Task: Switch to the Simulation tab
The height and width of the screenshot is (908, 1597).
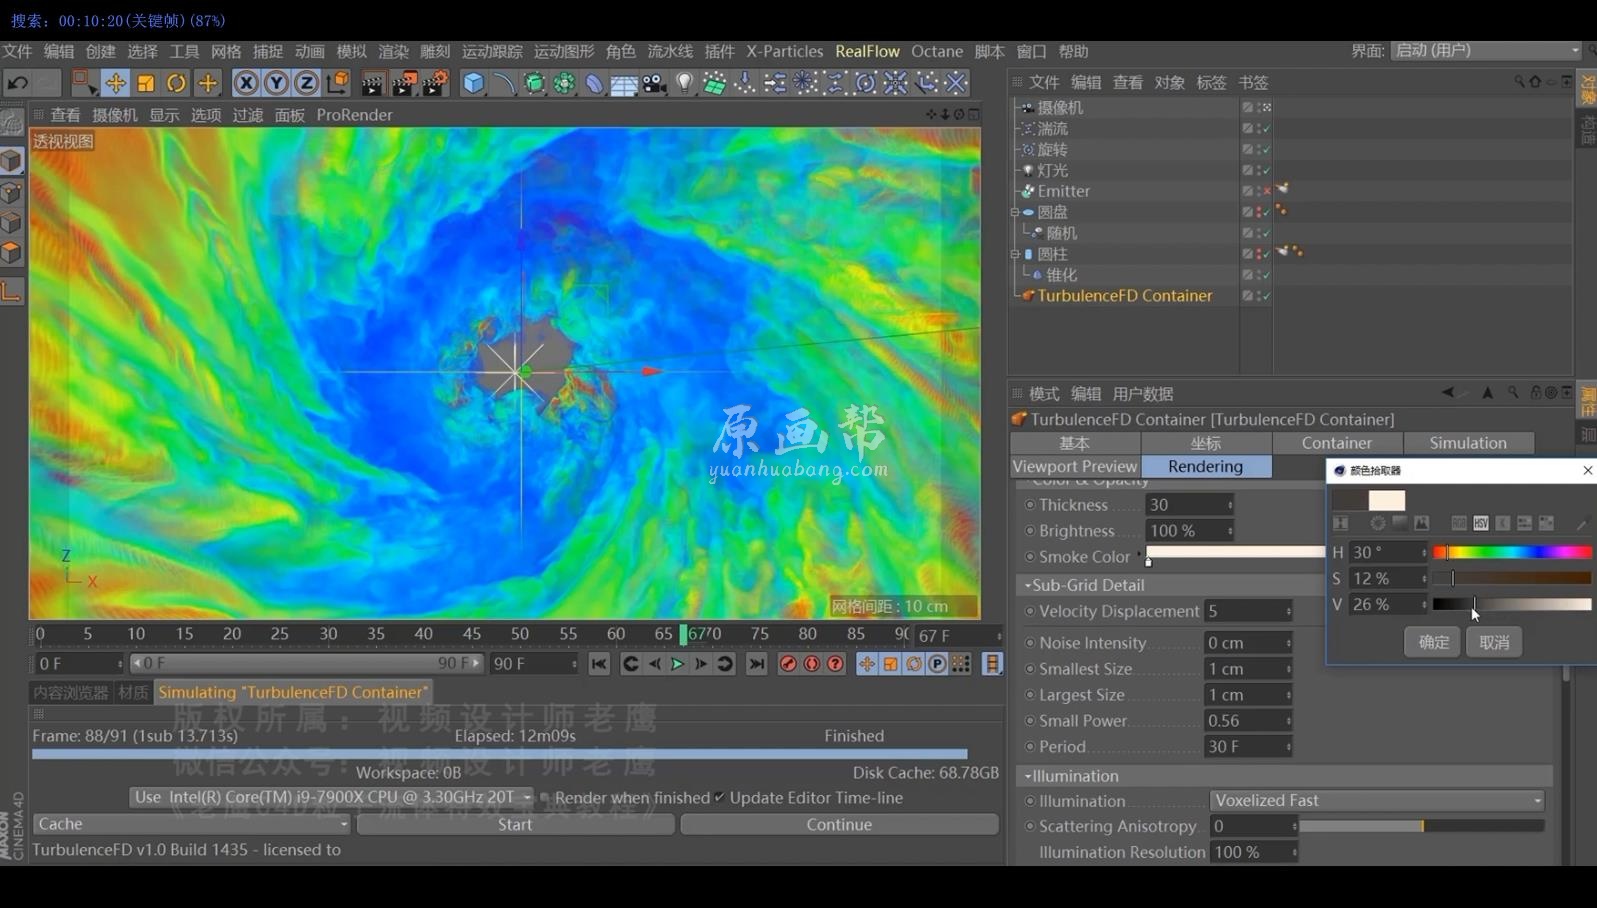Action: coord(1467,443)
